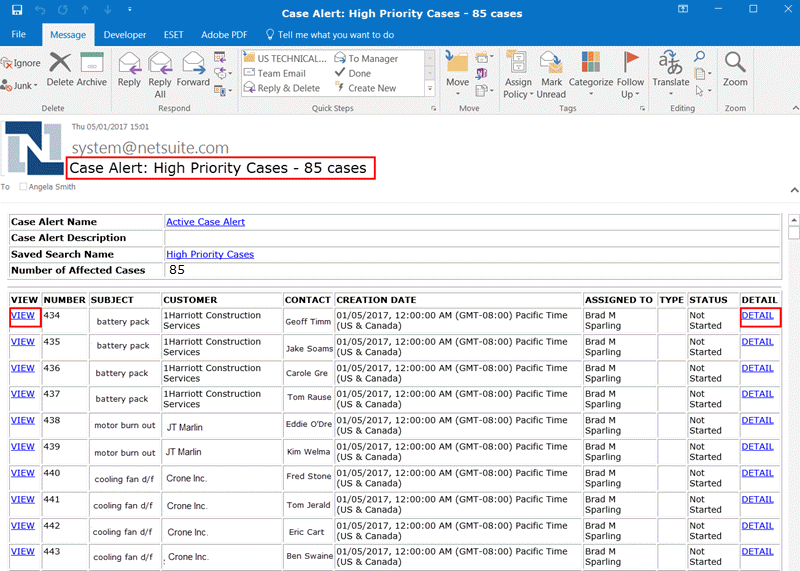Run the Done quick step
800x571 pixels.
(353, 73)
